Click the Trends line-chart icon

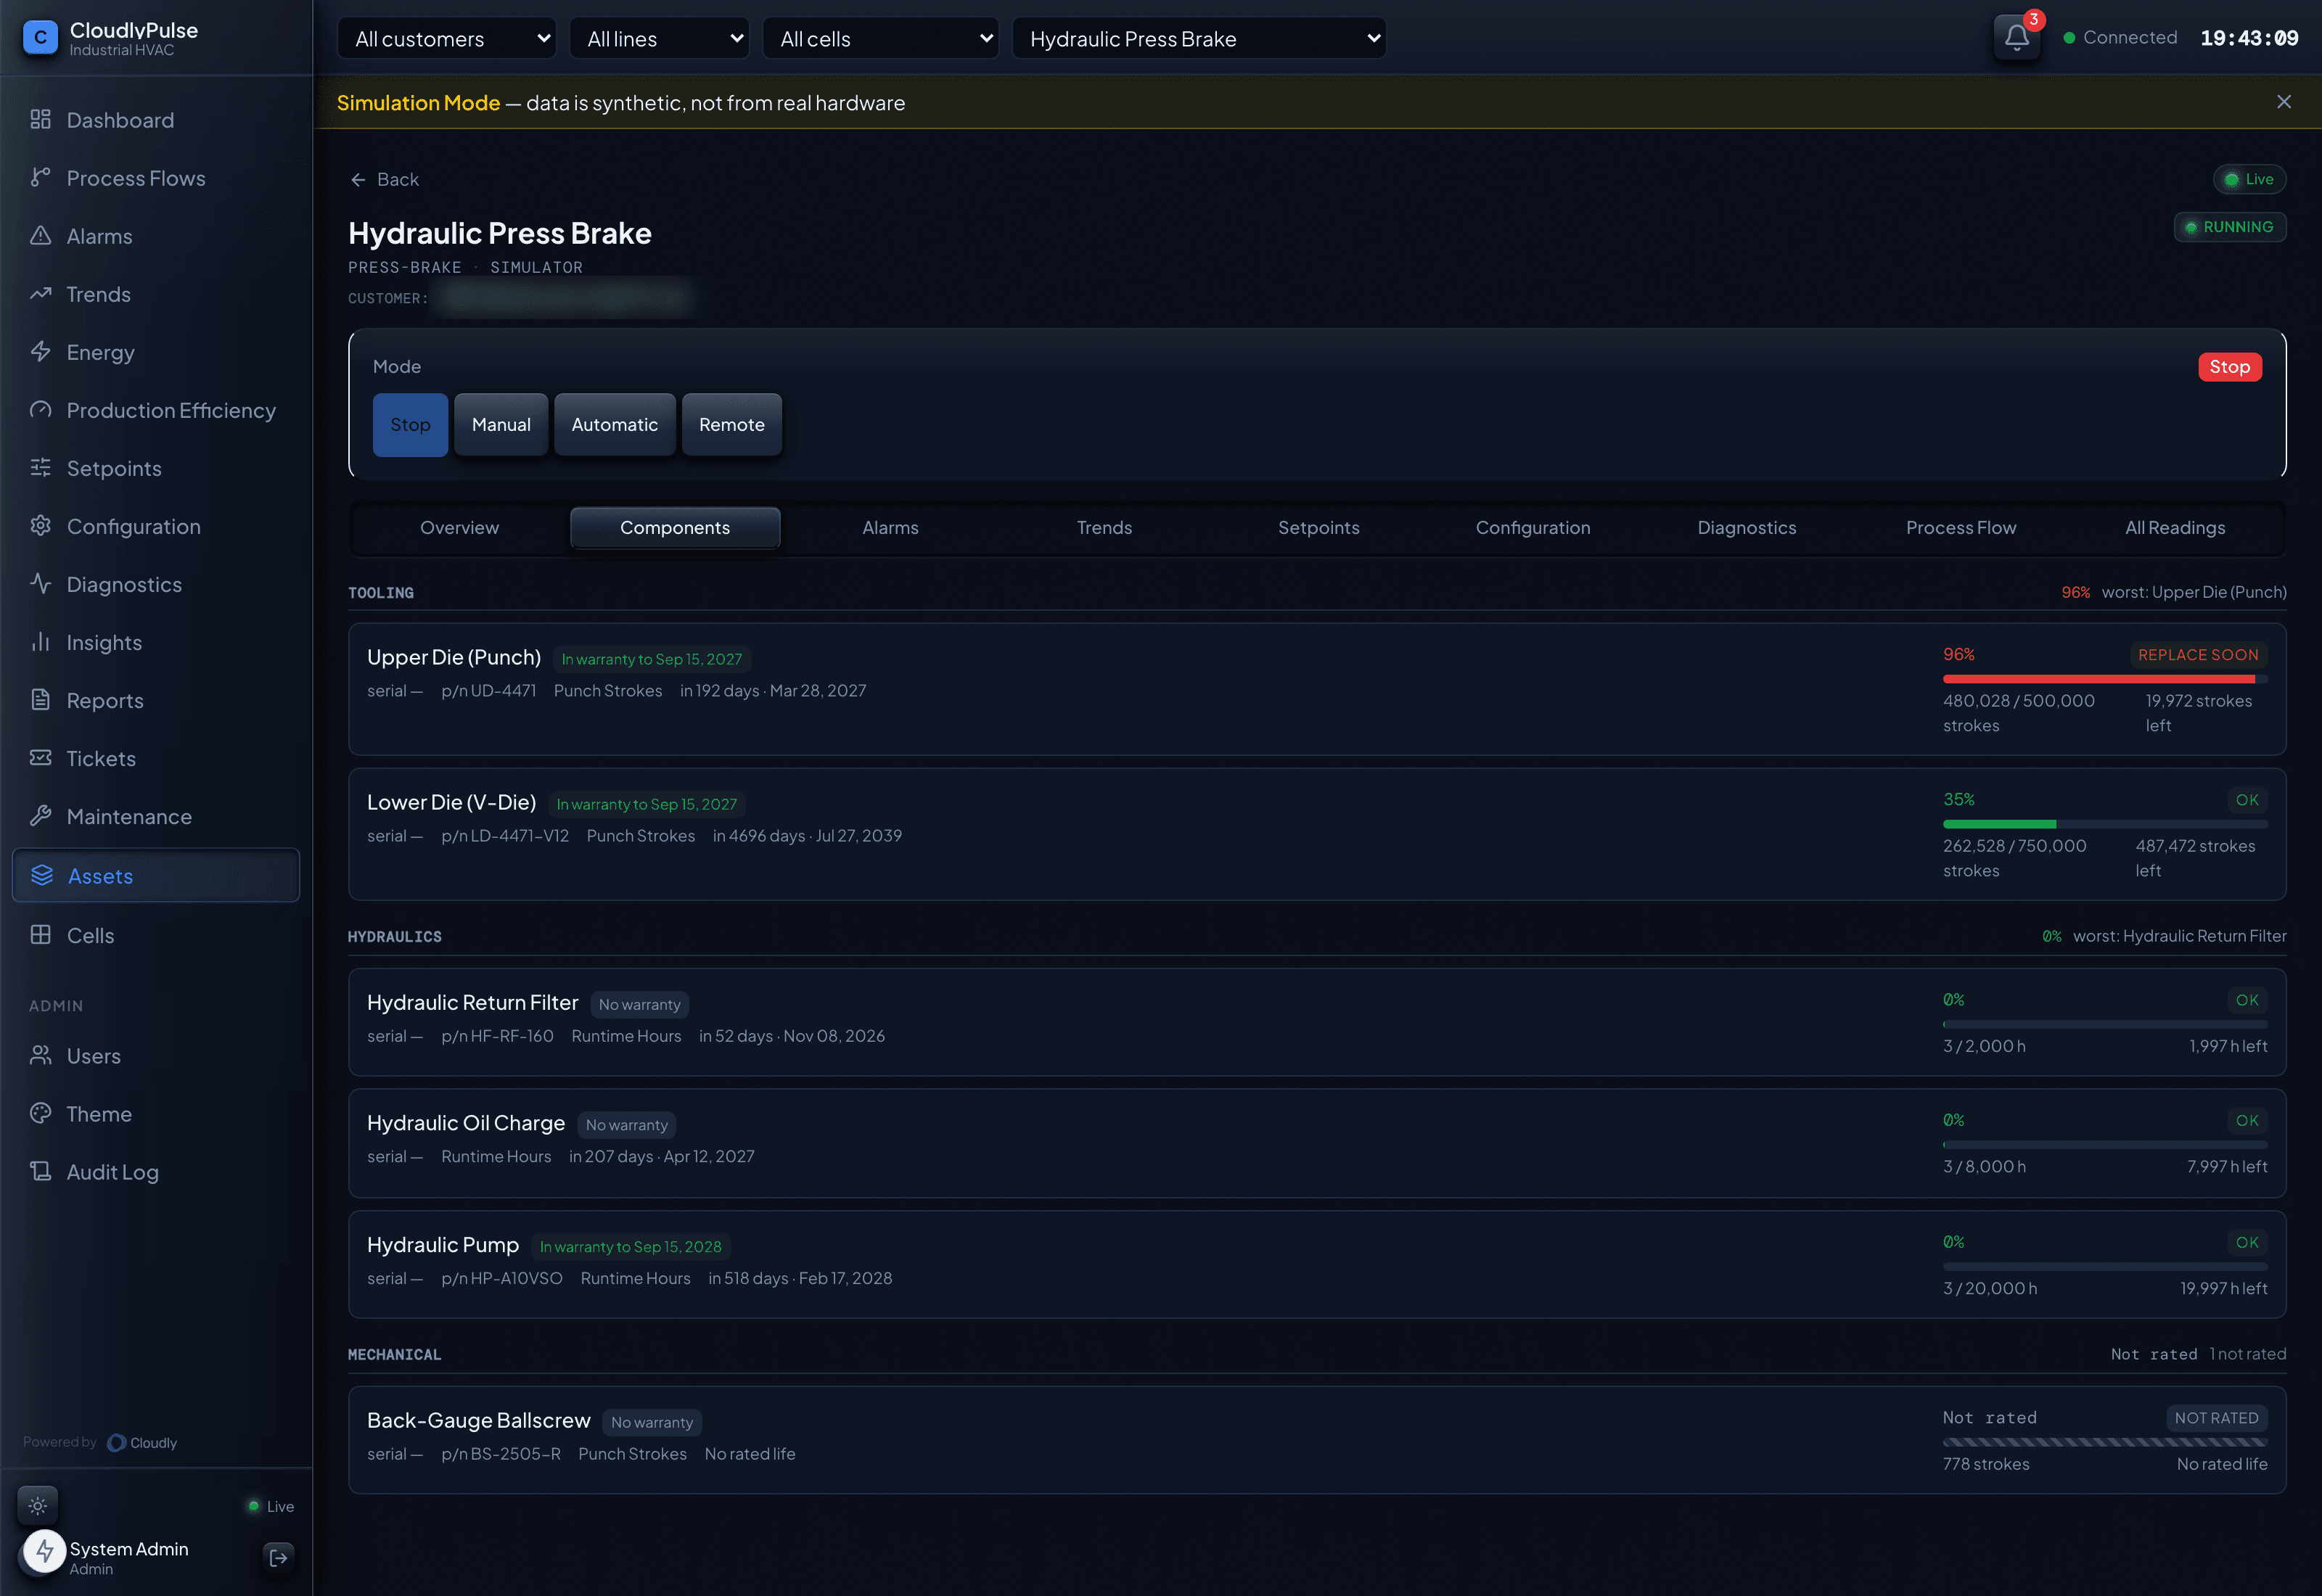pos(40,294)
